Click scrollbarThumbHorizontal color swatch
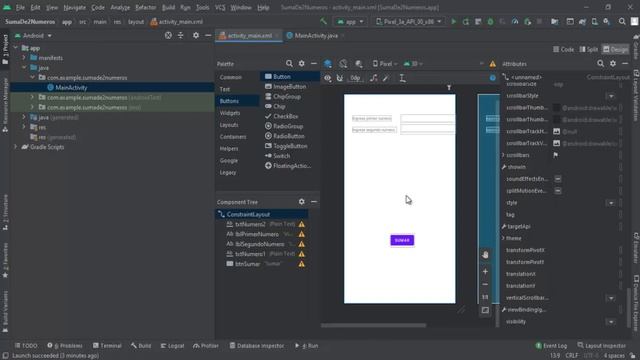The height and width of the screenshot is (360, 640). tap(556, 108)
